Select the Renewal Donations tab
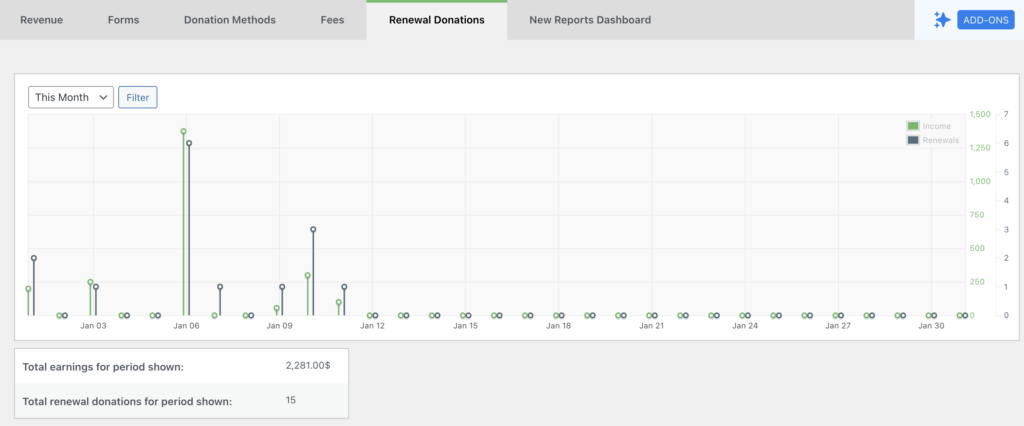The width and height of the screenshot is (1024, 426). pos(436,20)
